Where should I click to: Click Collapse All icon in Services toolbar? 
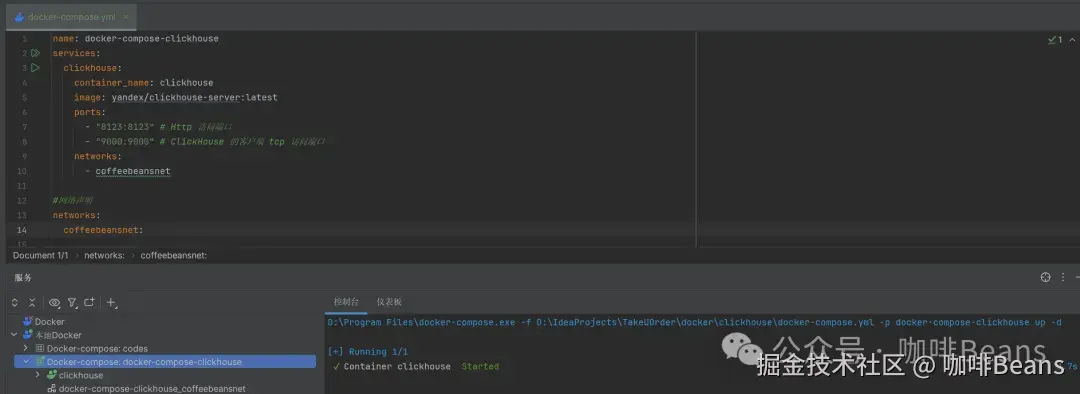[x=32, y=302]
